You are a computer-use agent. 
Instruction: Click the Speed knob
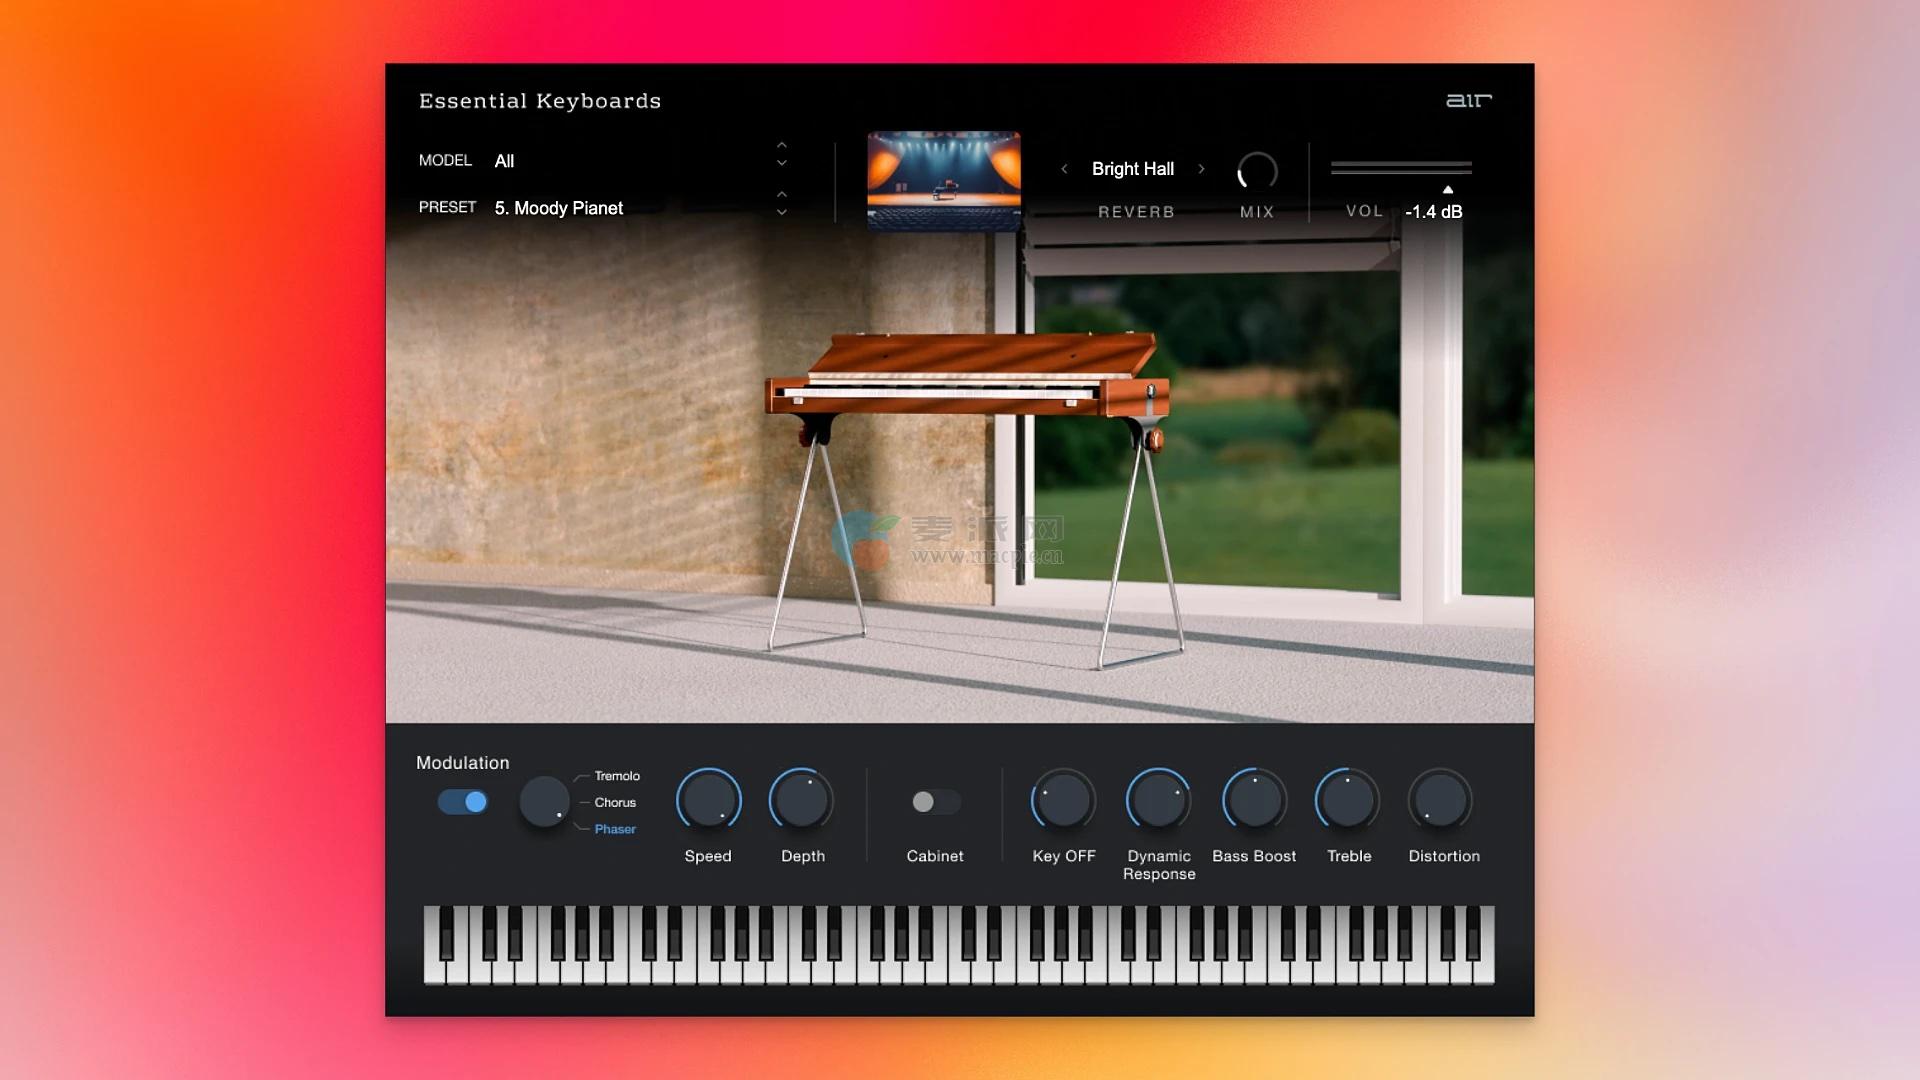tap(708, 801)
